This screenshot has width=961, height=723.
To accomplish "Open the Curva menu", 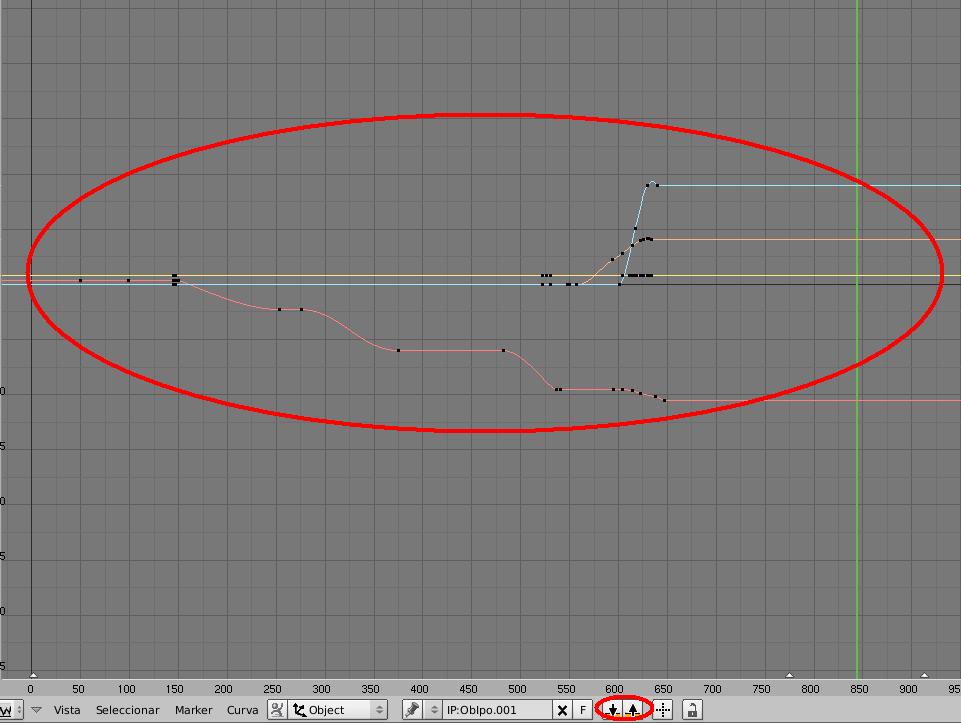I will click(x=242, y=710).
